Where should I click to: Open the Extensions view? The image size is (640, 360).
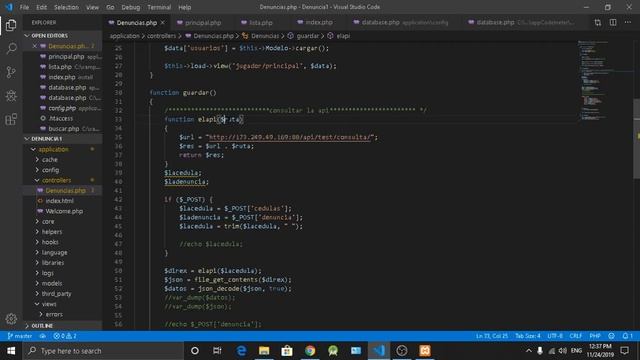pyautogui.click(x=11, y=119)
